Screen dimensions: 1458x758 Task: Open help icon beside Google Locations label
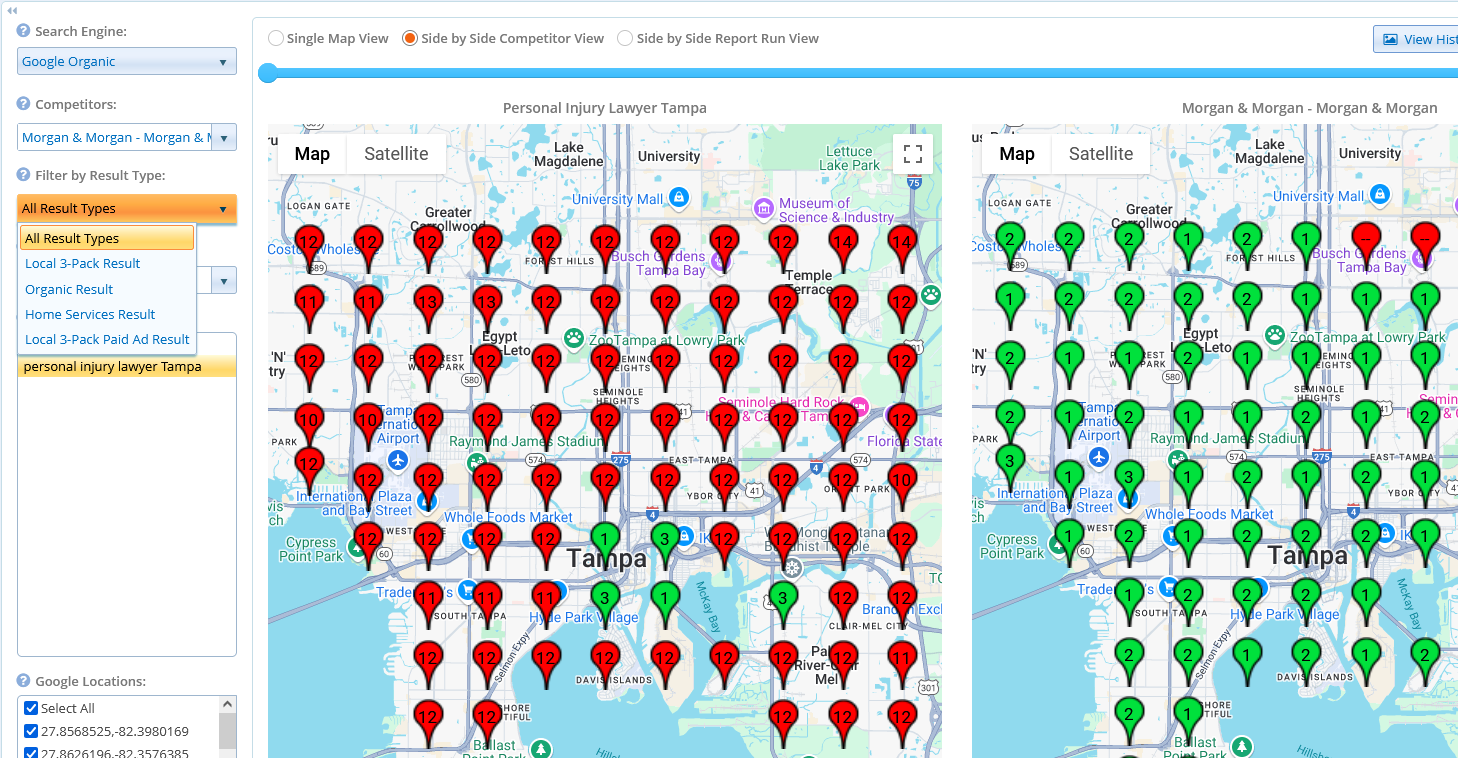23,681
